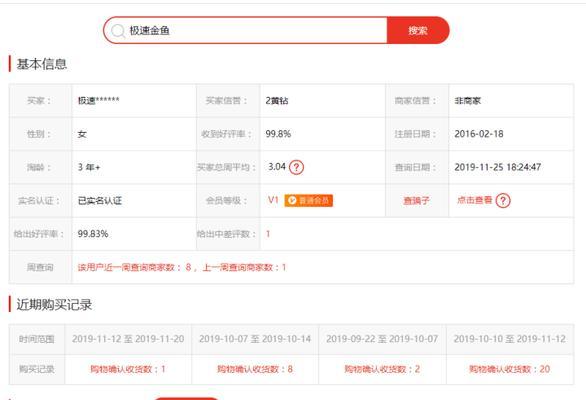Viewport: 586px width, 400px height.
Task: Click the question mark beside 点击查看
Action: point(503,200)
